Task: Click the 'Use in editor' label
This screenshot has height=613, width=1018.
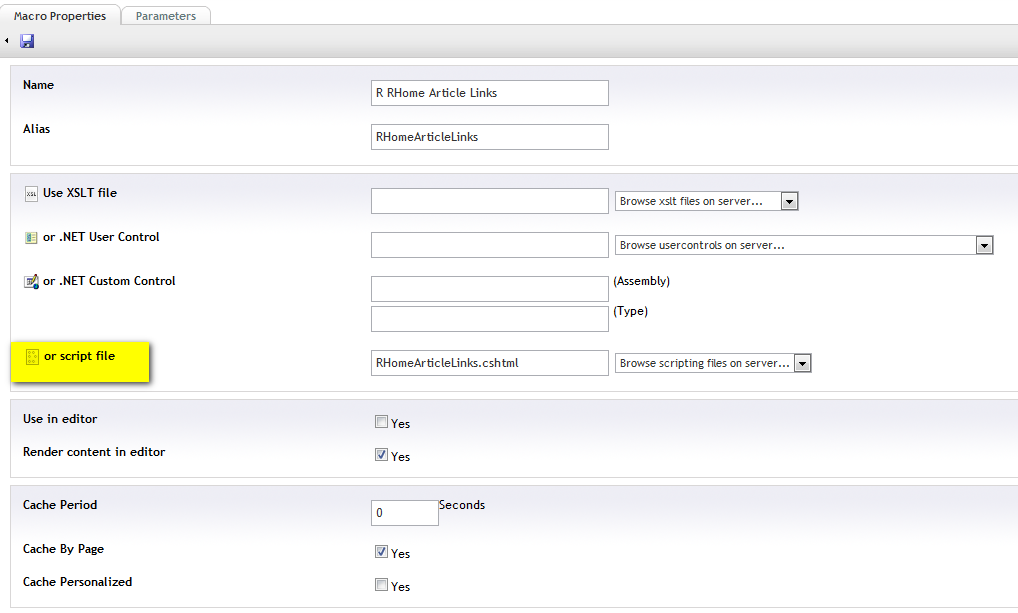Action: point(60,419)
